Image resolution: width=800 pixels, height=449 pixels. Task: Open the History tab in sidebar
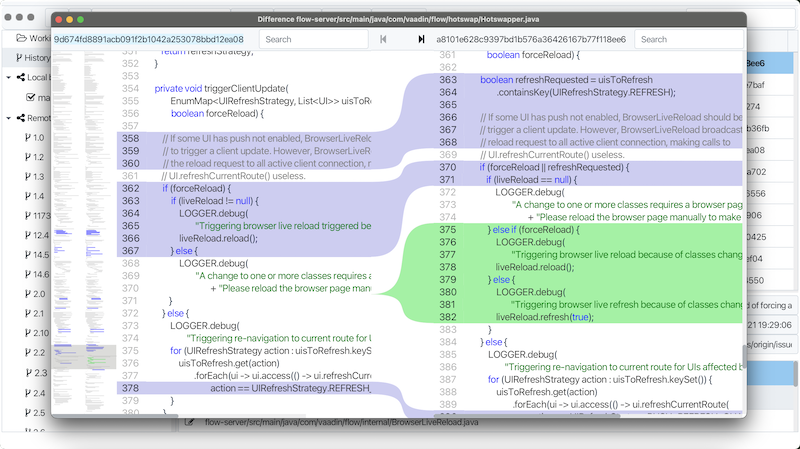[x=30, y=58]
